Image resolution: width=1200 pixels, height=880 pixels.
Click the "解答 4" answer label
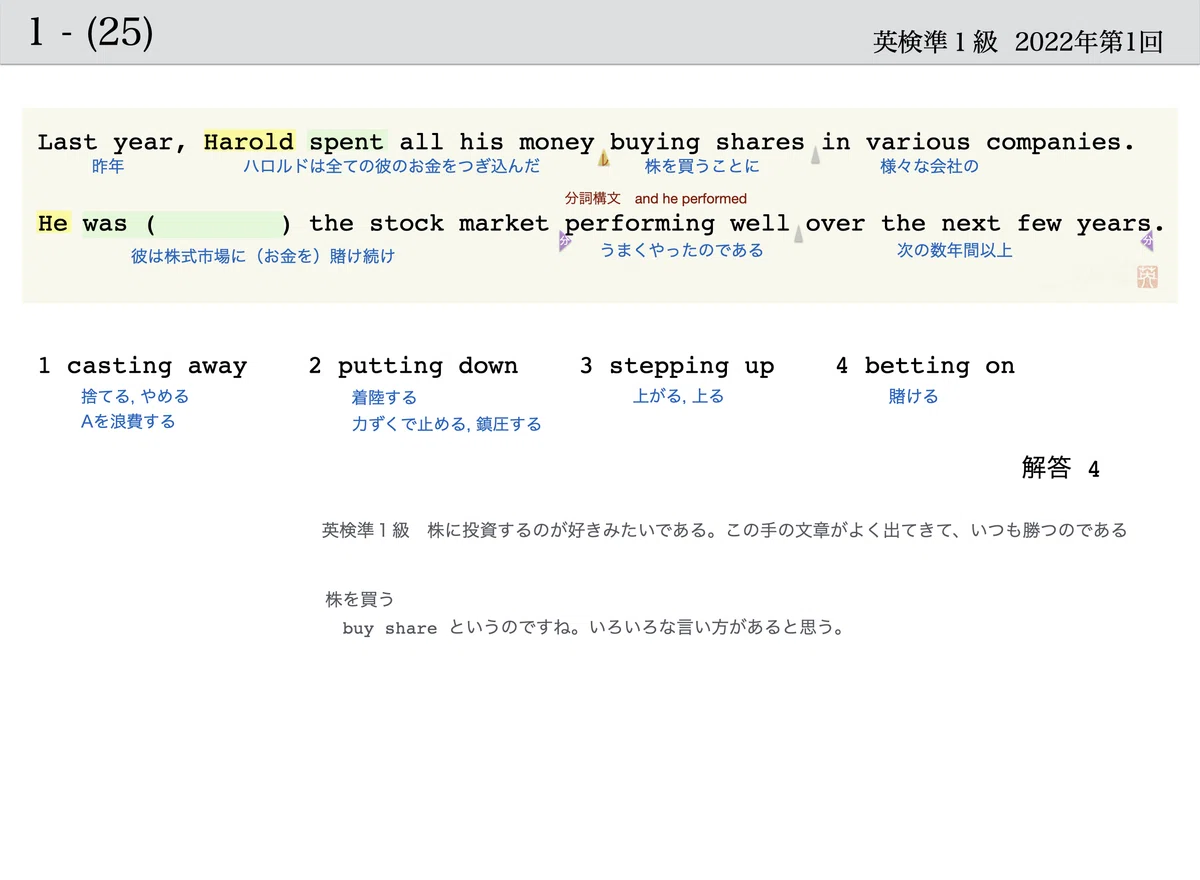1060,468
